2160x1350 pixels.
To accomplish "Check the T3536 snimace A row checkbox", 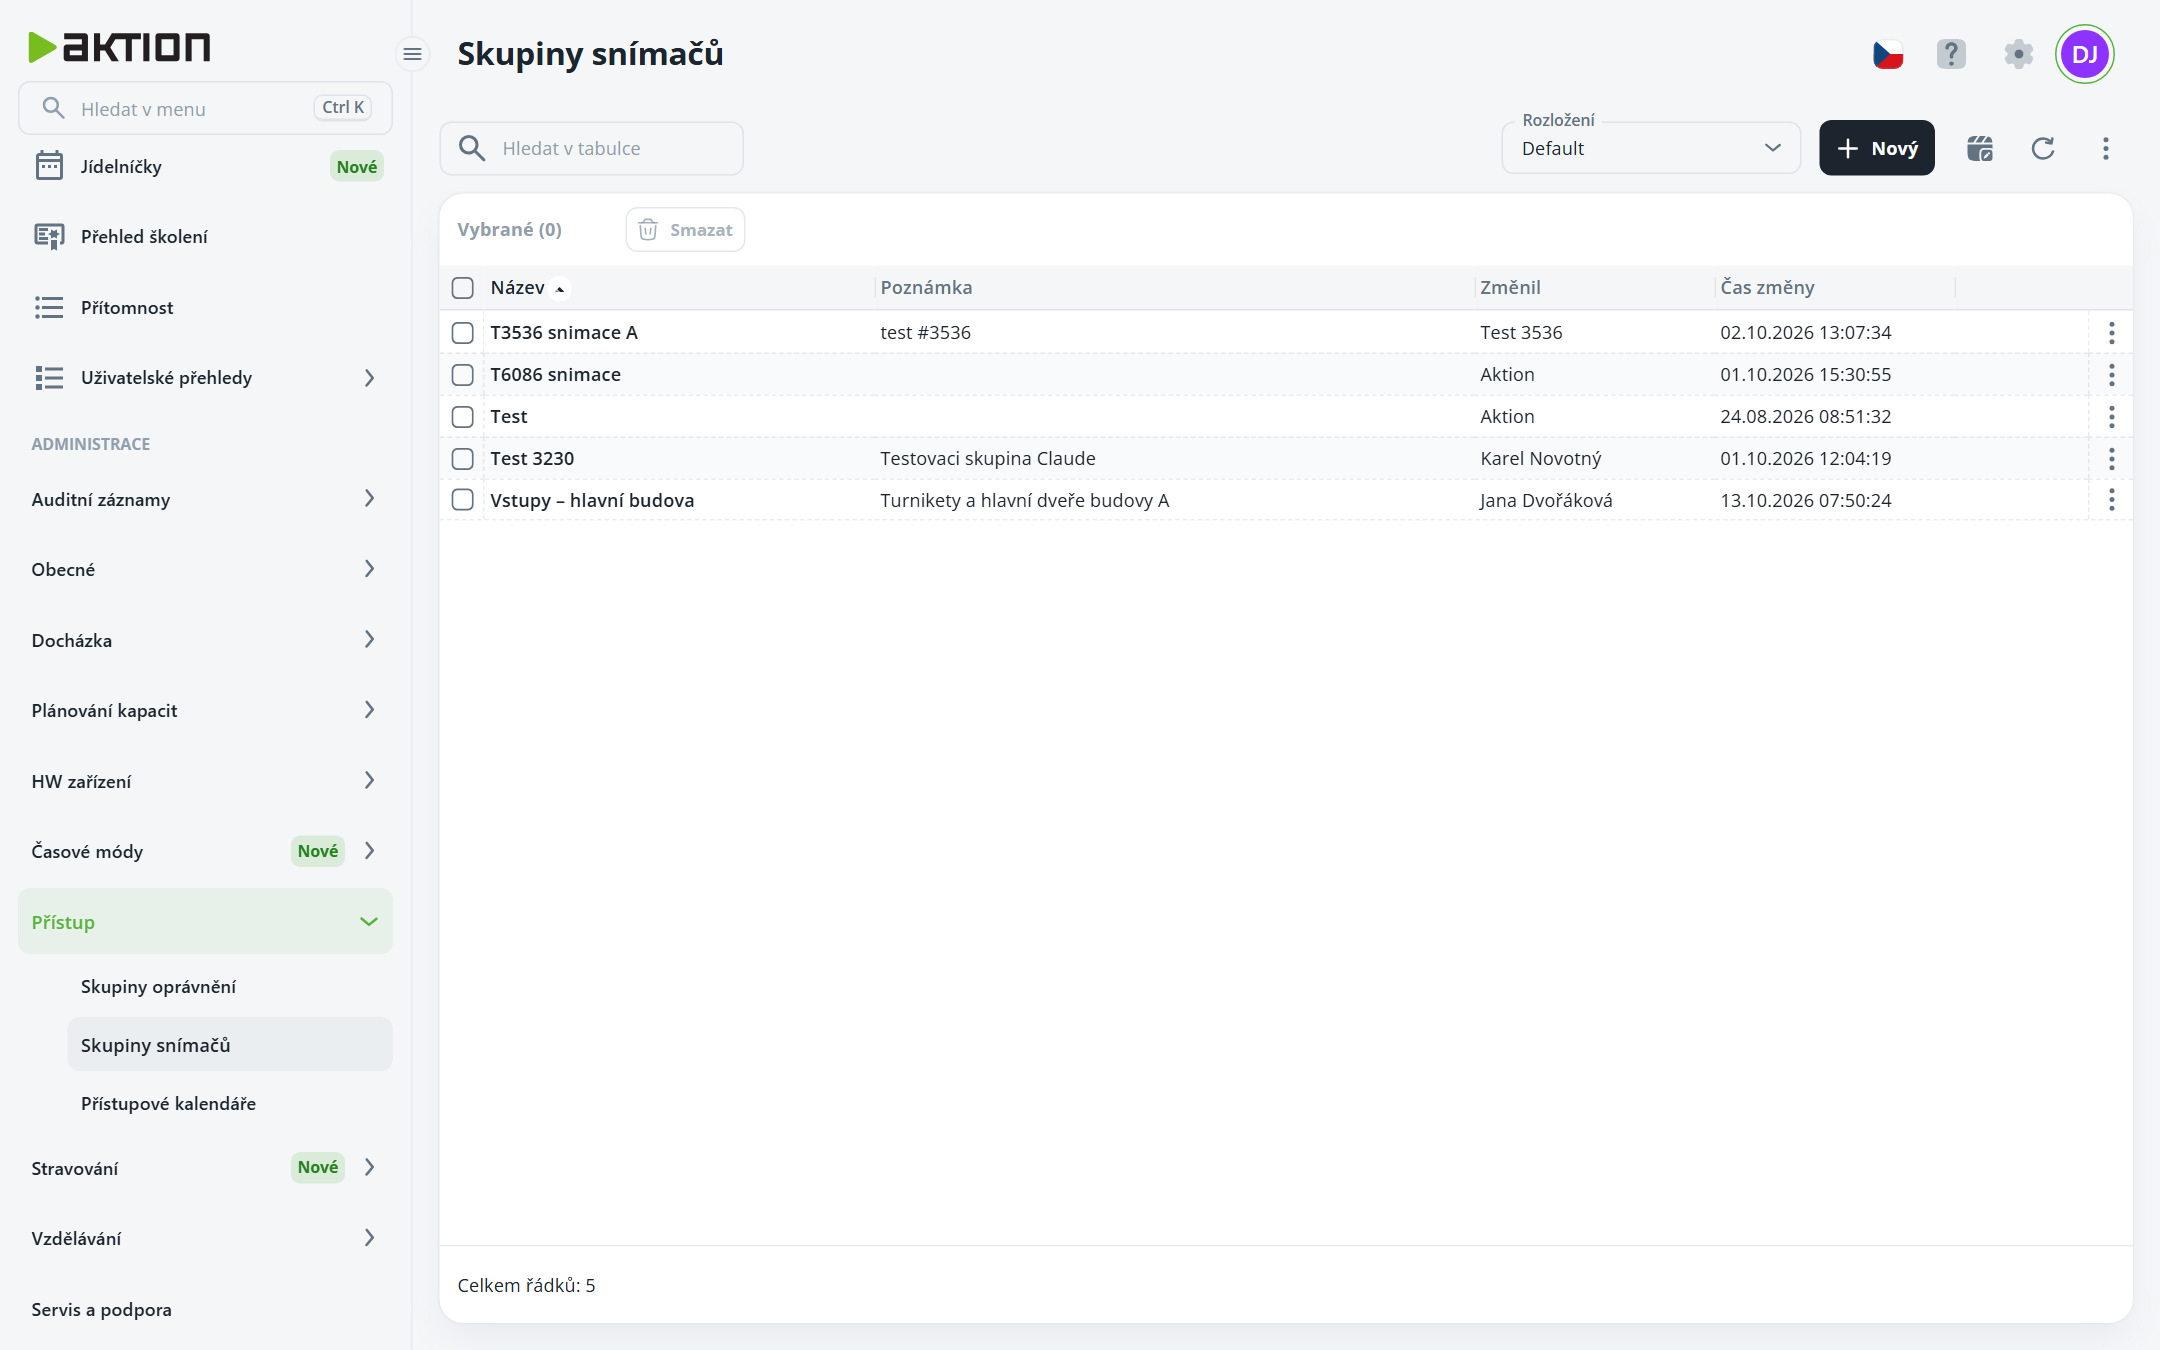I will pos(462,333).
